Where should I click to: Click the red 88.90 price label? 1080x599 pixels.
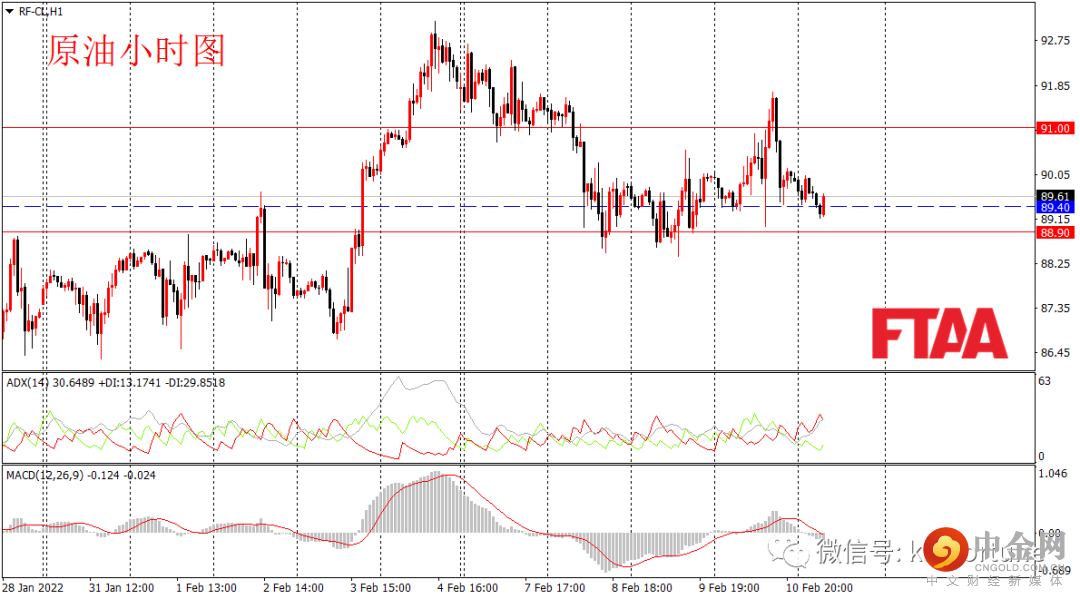[x=1055, y=233]
